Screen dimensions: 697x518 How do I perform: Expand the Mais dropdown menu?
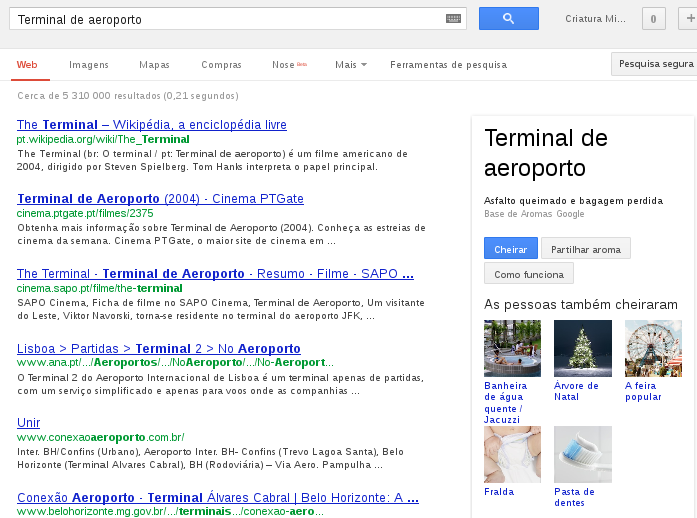click(x=351, y=65)
